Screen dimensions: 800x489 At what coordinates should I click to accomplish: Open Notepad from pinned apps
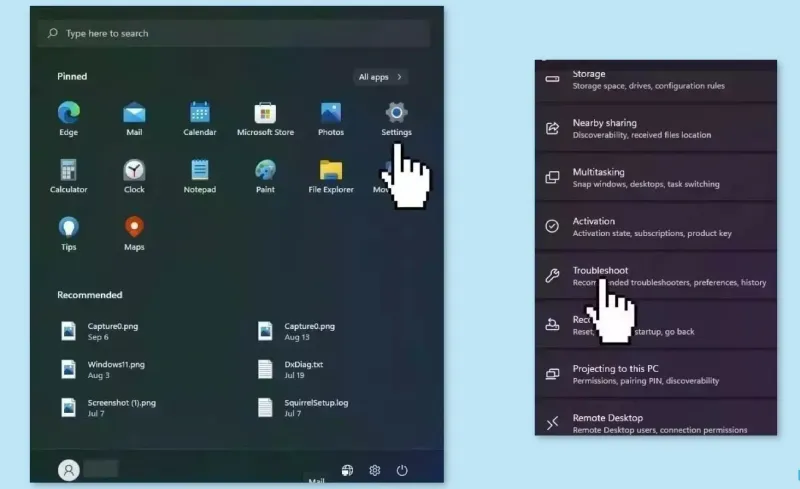[199, 170]
